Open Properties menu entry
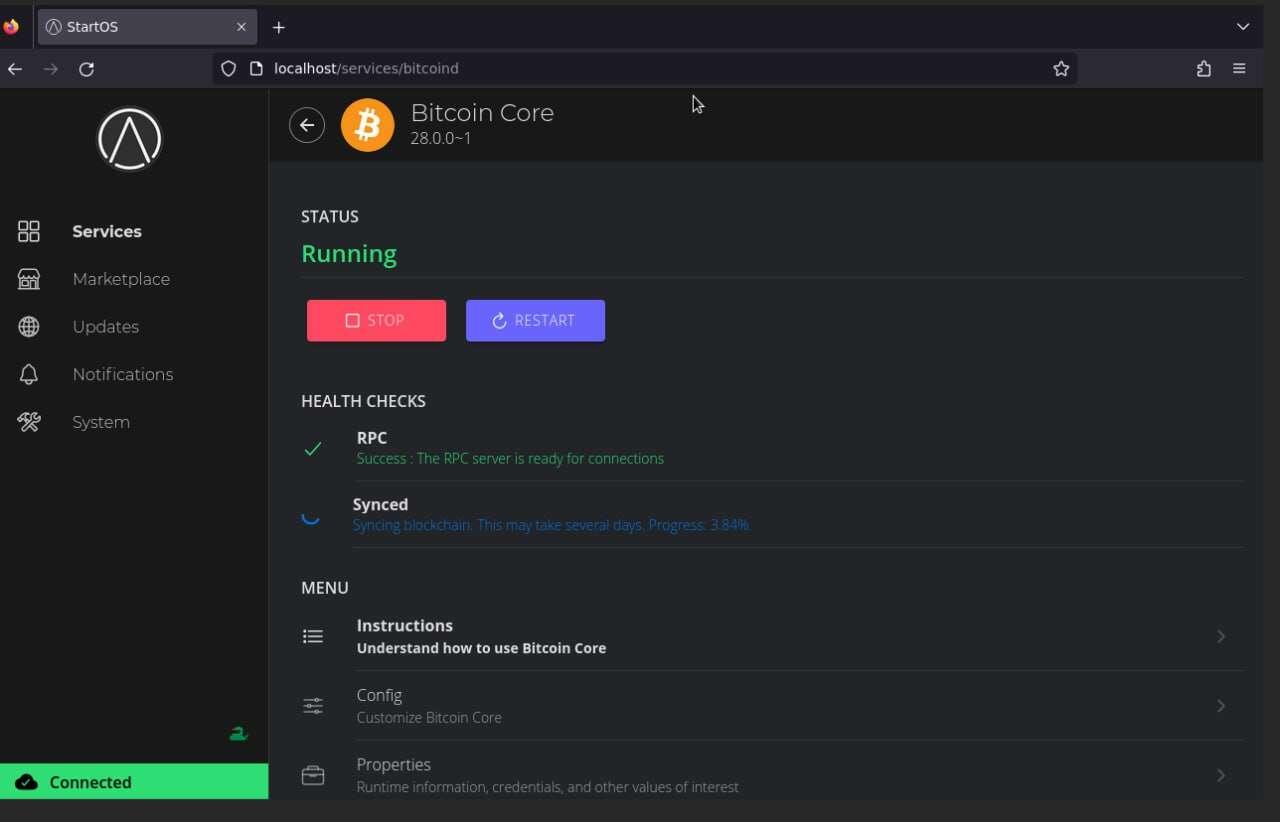Viewport: 1280px width, 822px height. click(x=772, y=775)
